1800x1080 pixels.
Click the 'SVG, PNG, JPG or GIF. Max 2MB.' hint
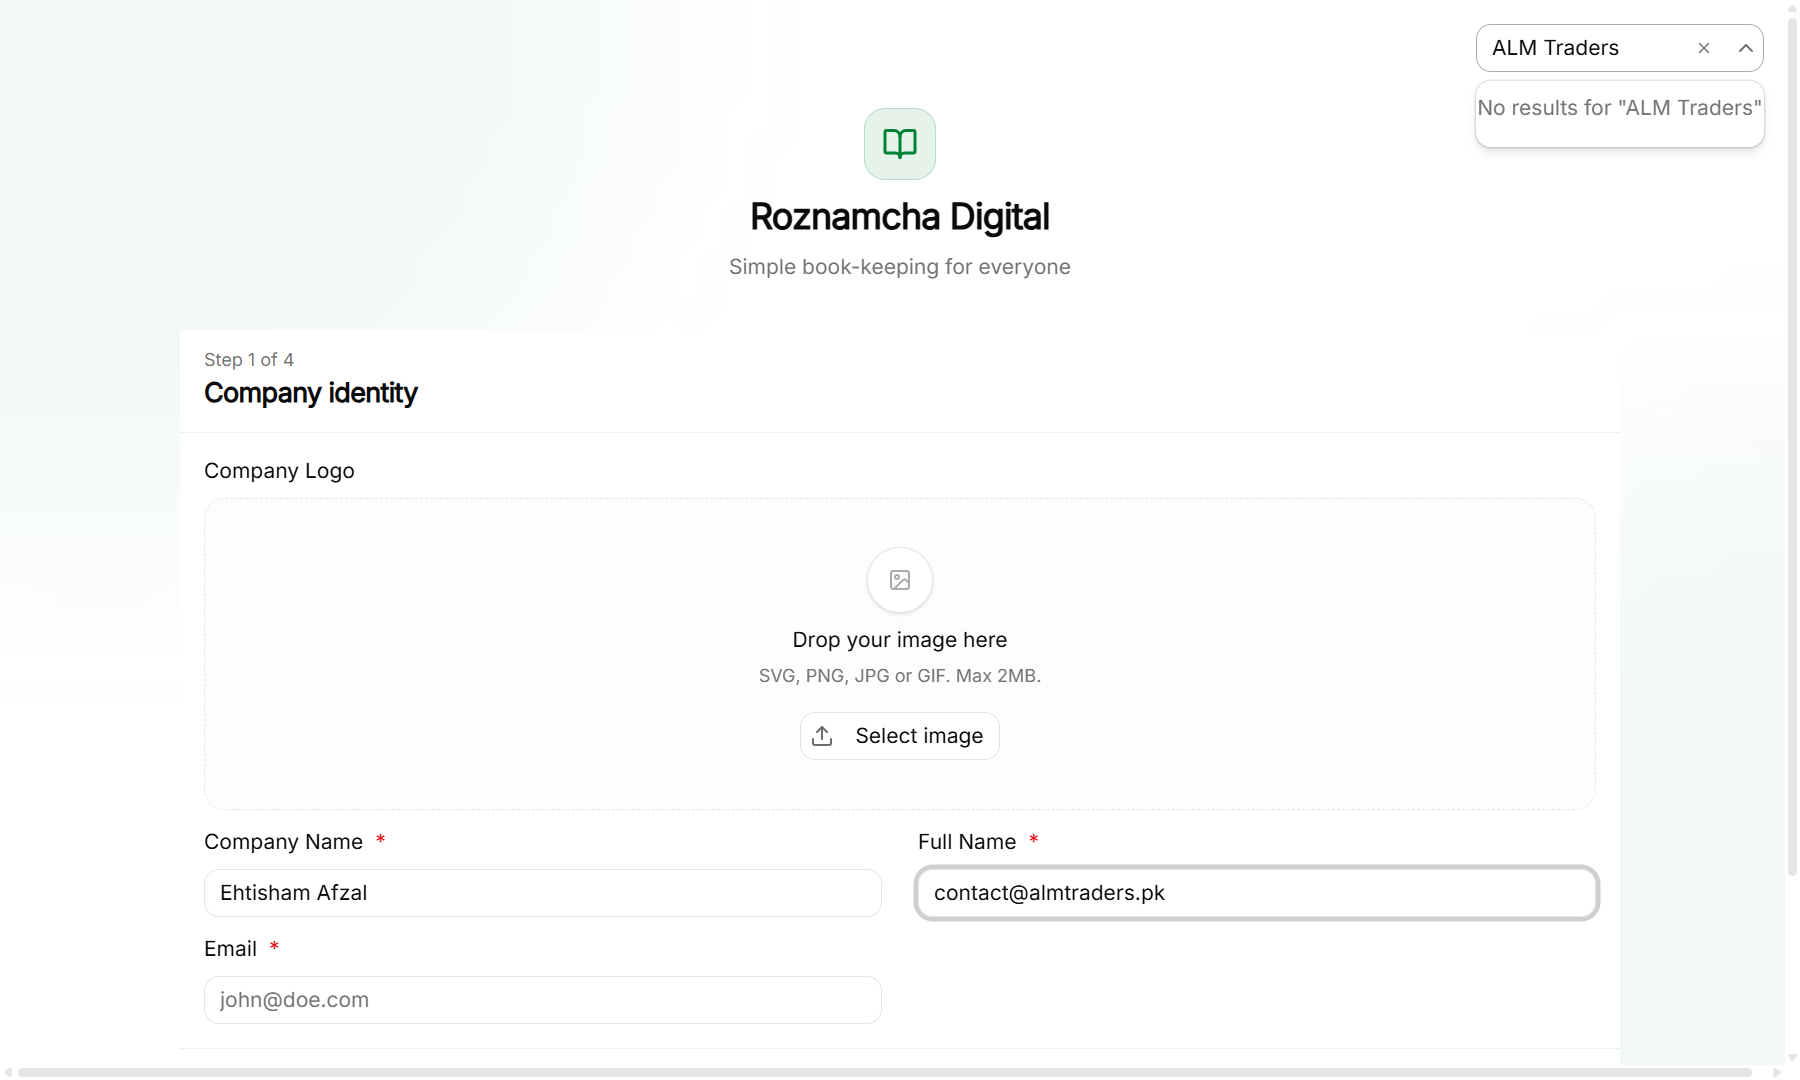[x=900, y=676]
